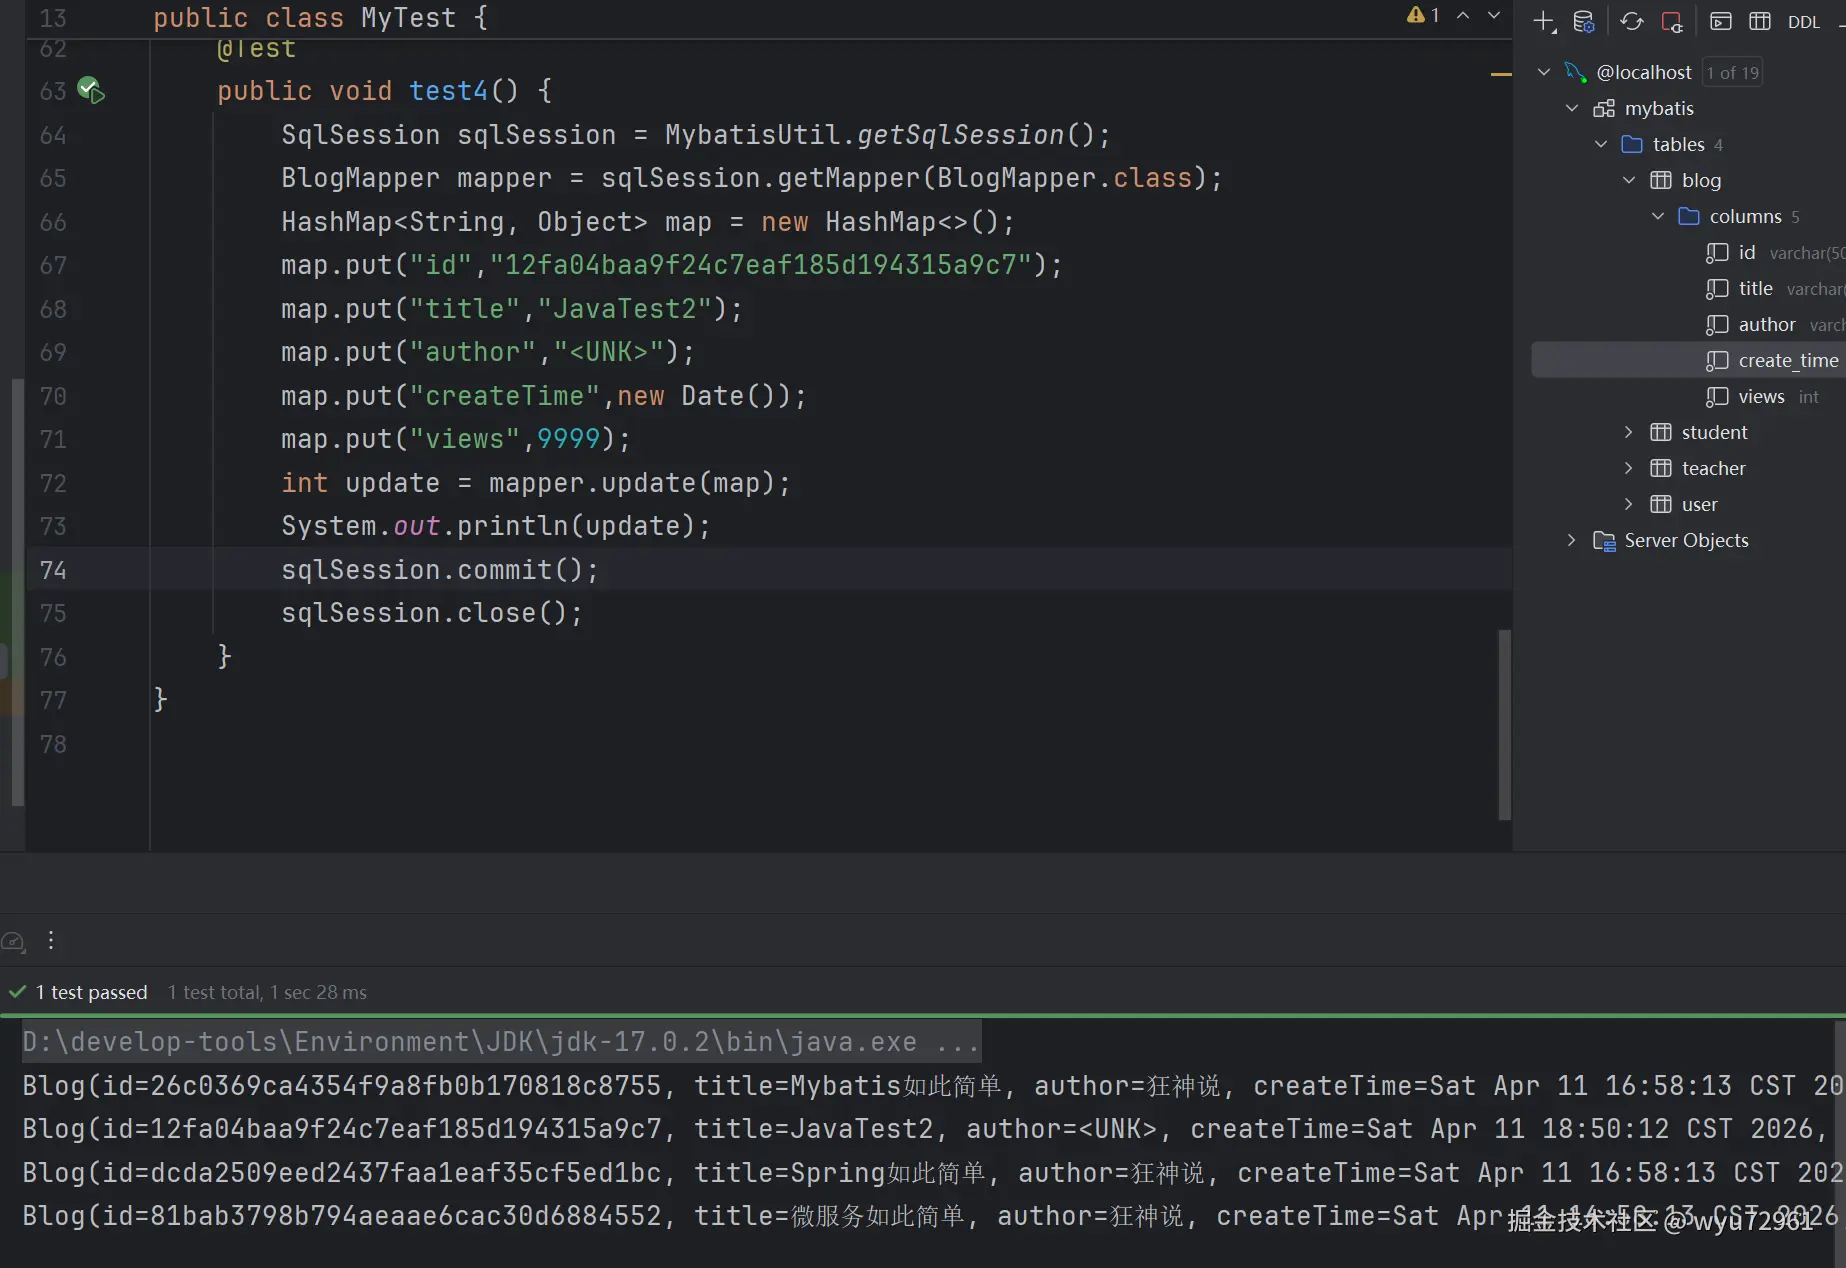Open Data Source Properties database icon
This screenshot has width=1846, height=1268.
click(x=1584, y=21)
